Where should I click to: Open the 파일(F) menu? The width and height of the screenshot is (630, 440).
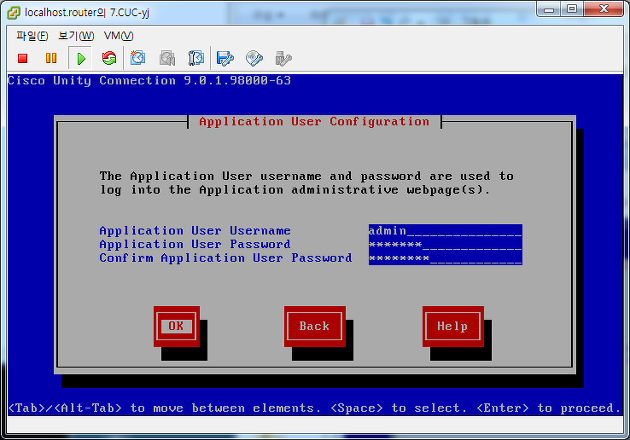tap(32, 36)
